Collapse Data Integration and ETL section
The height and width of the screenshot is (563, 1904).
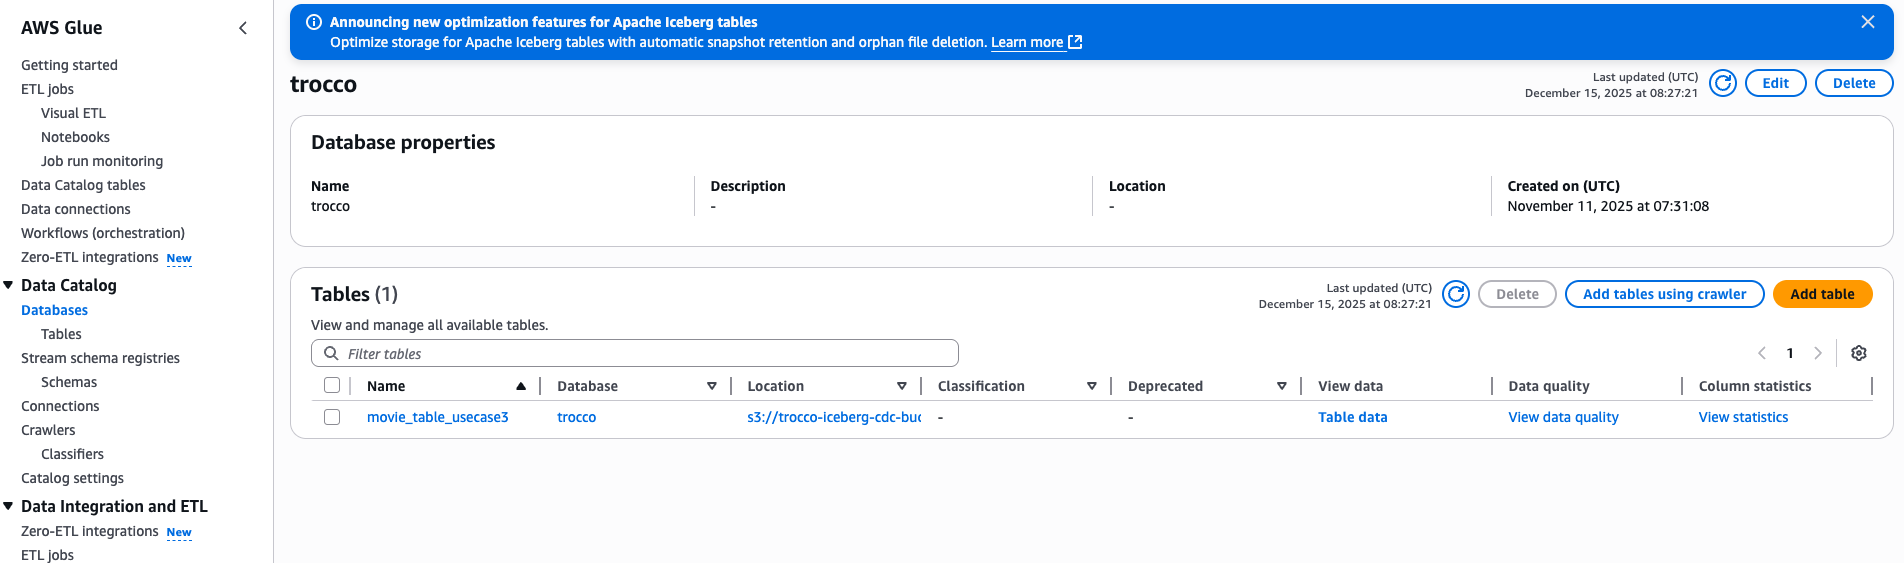coord(9,507)
